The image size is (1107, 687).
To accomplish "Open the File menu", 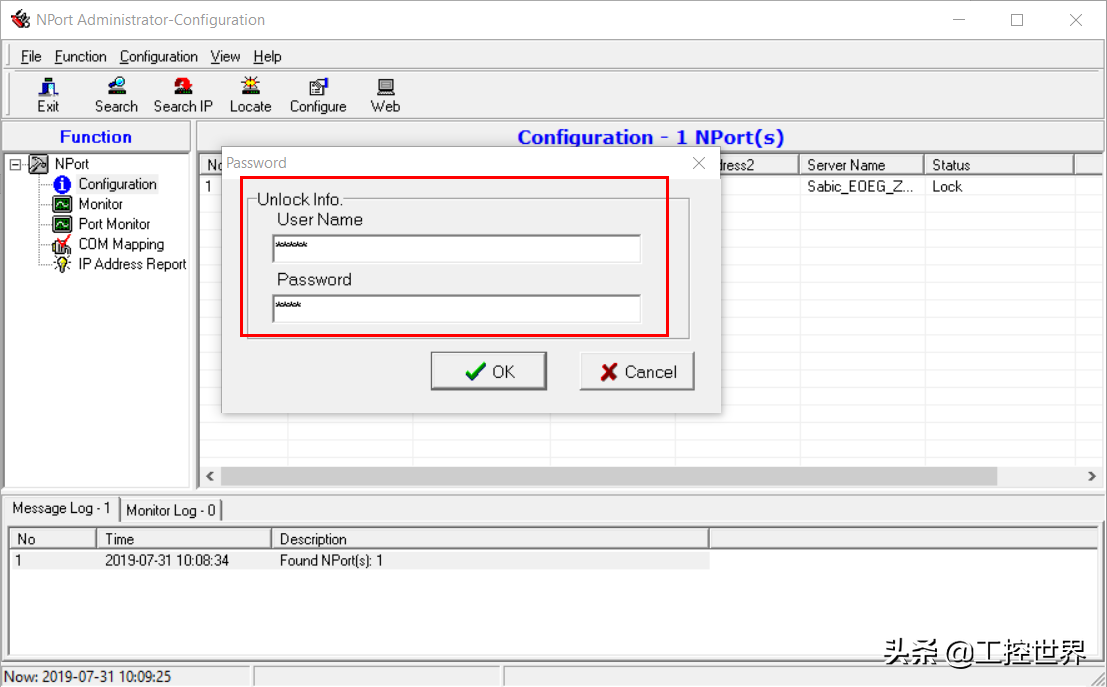I will (x=31, y=57).
